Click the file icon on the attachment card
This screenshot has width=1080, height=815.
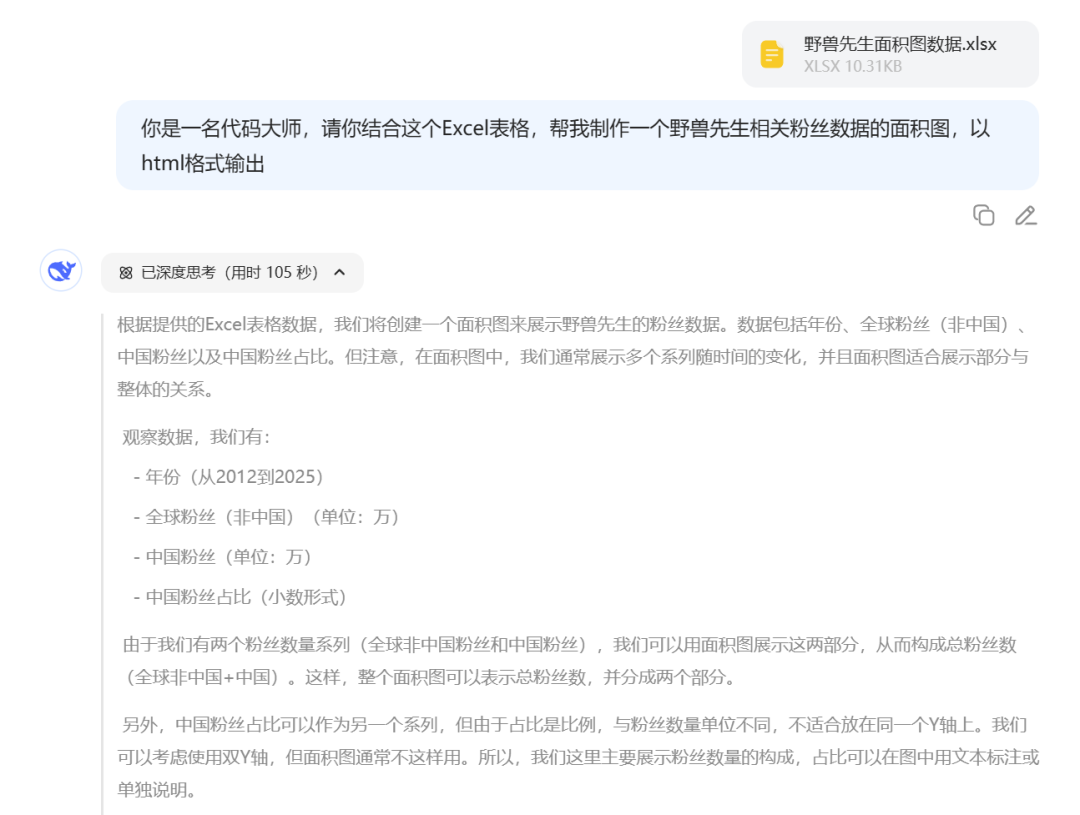[x=771, y=53]
